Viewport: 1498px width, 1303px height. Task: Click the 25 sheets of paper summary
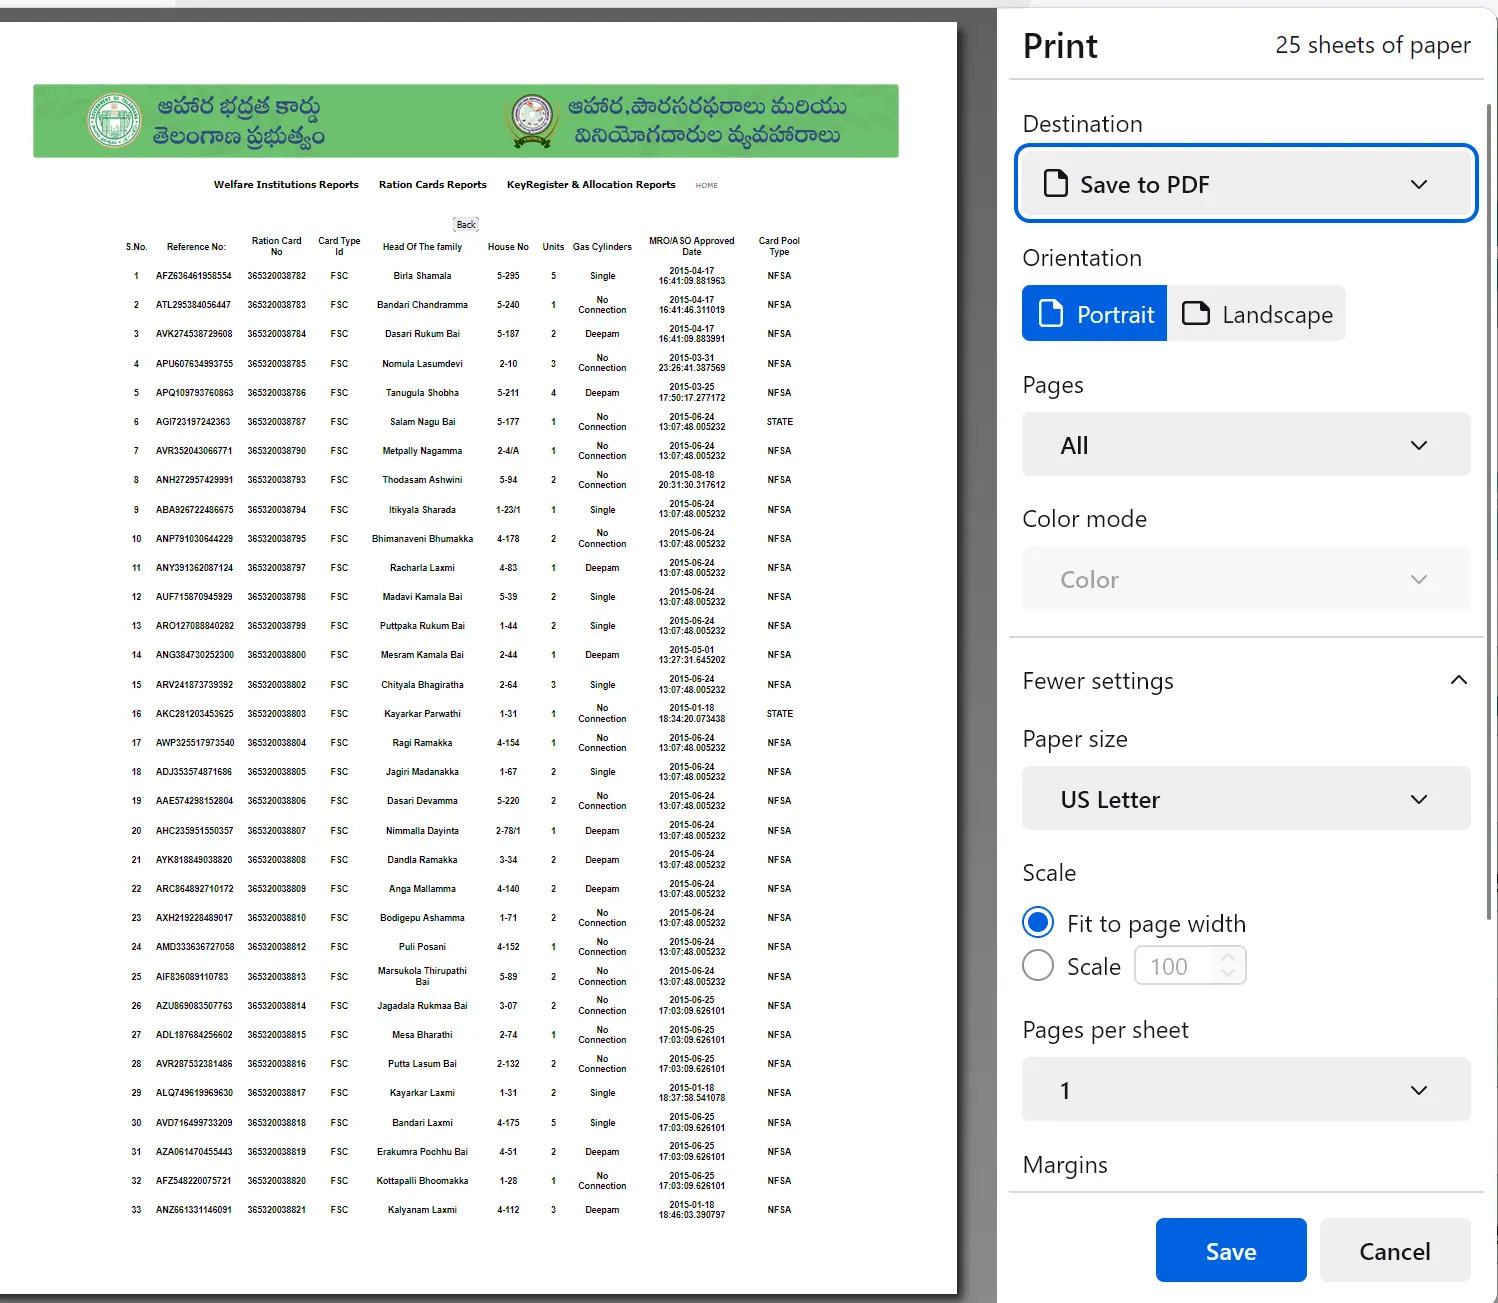[x=1372, y=45]
